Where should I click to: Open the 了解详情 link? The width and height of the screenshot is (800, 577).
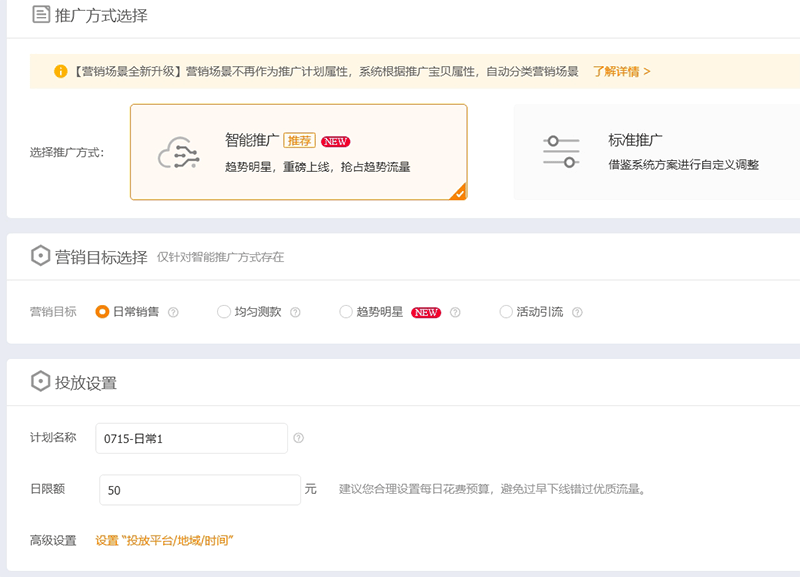tap(621, 72)
